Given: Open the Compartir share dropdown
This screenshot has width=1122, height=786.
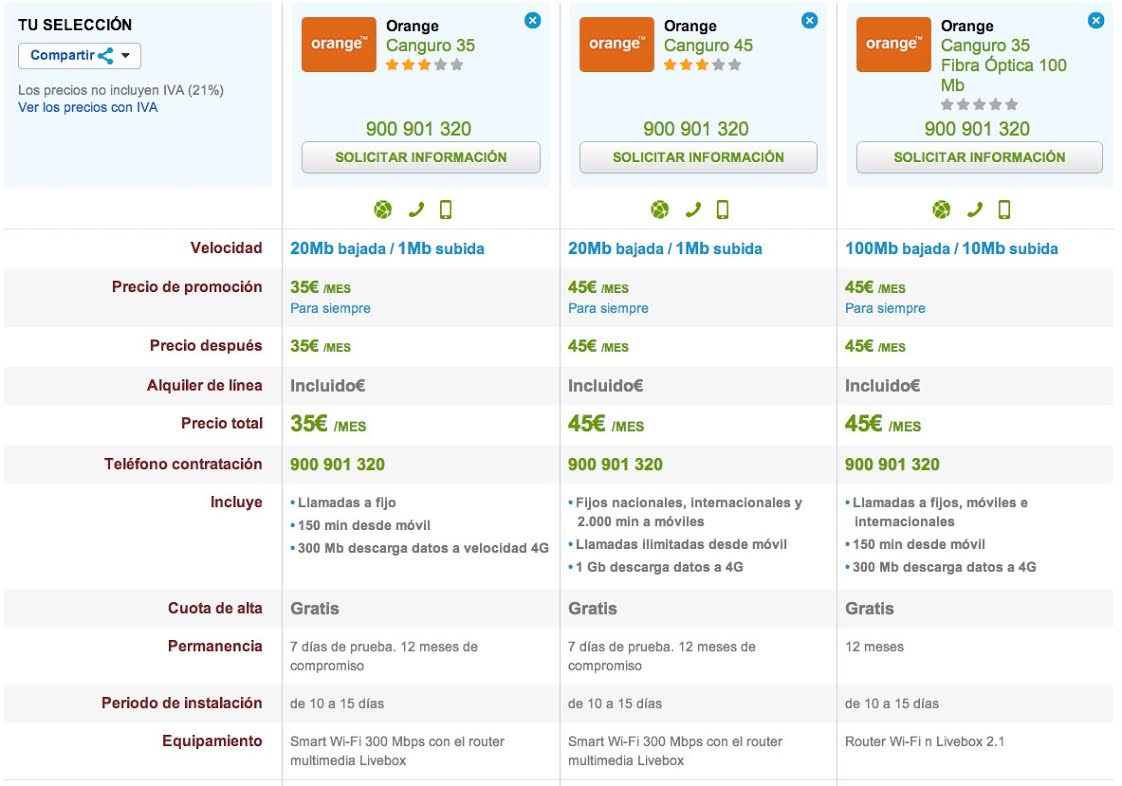Looking at the screenshot, I should [x=79, y=56].
